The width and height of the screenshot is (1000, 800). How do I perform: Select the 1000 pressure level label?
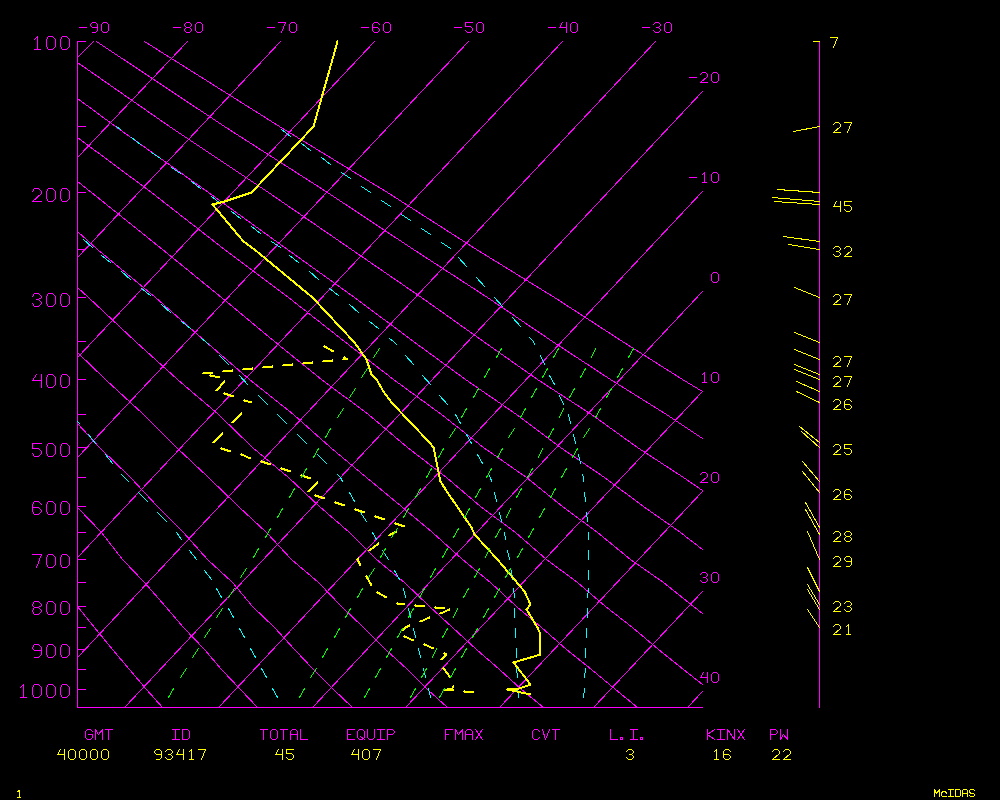[x=41, y=691]
